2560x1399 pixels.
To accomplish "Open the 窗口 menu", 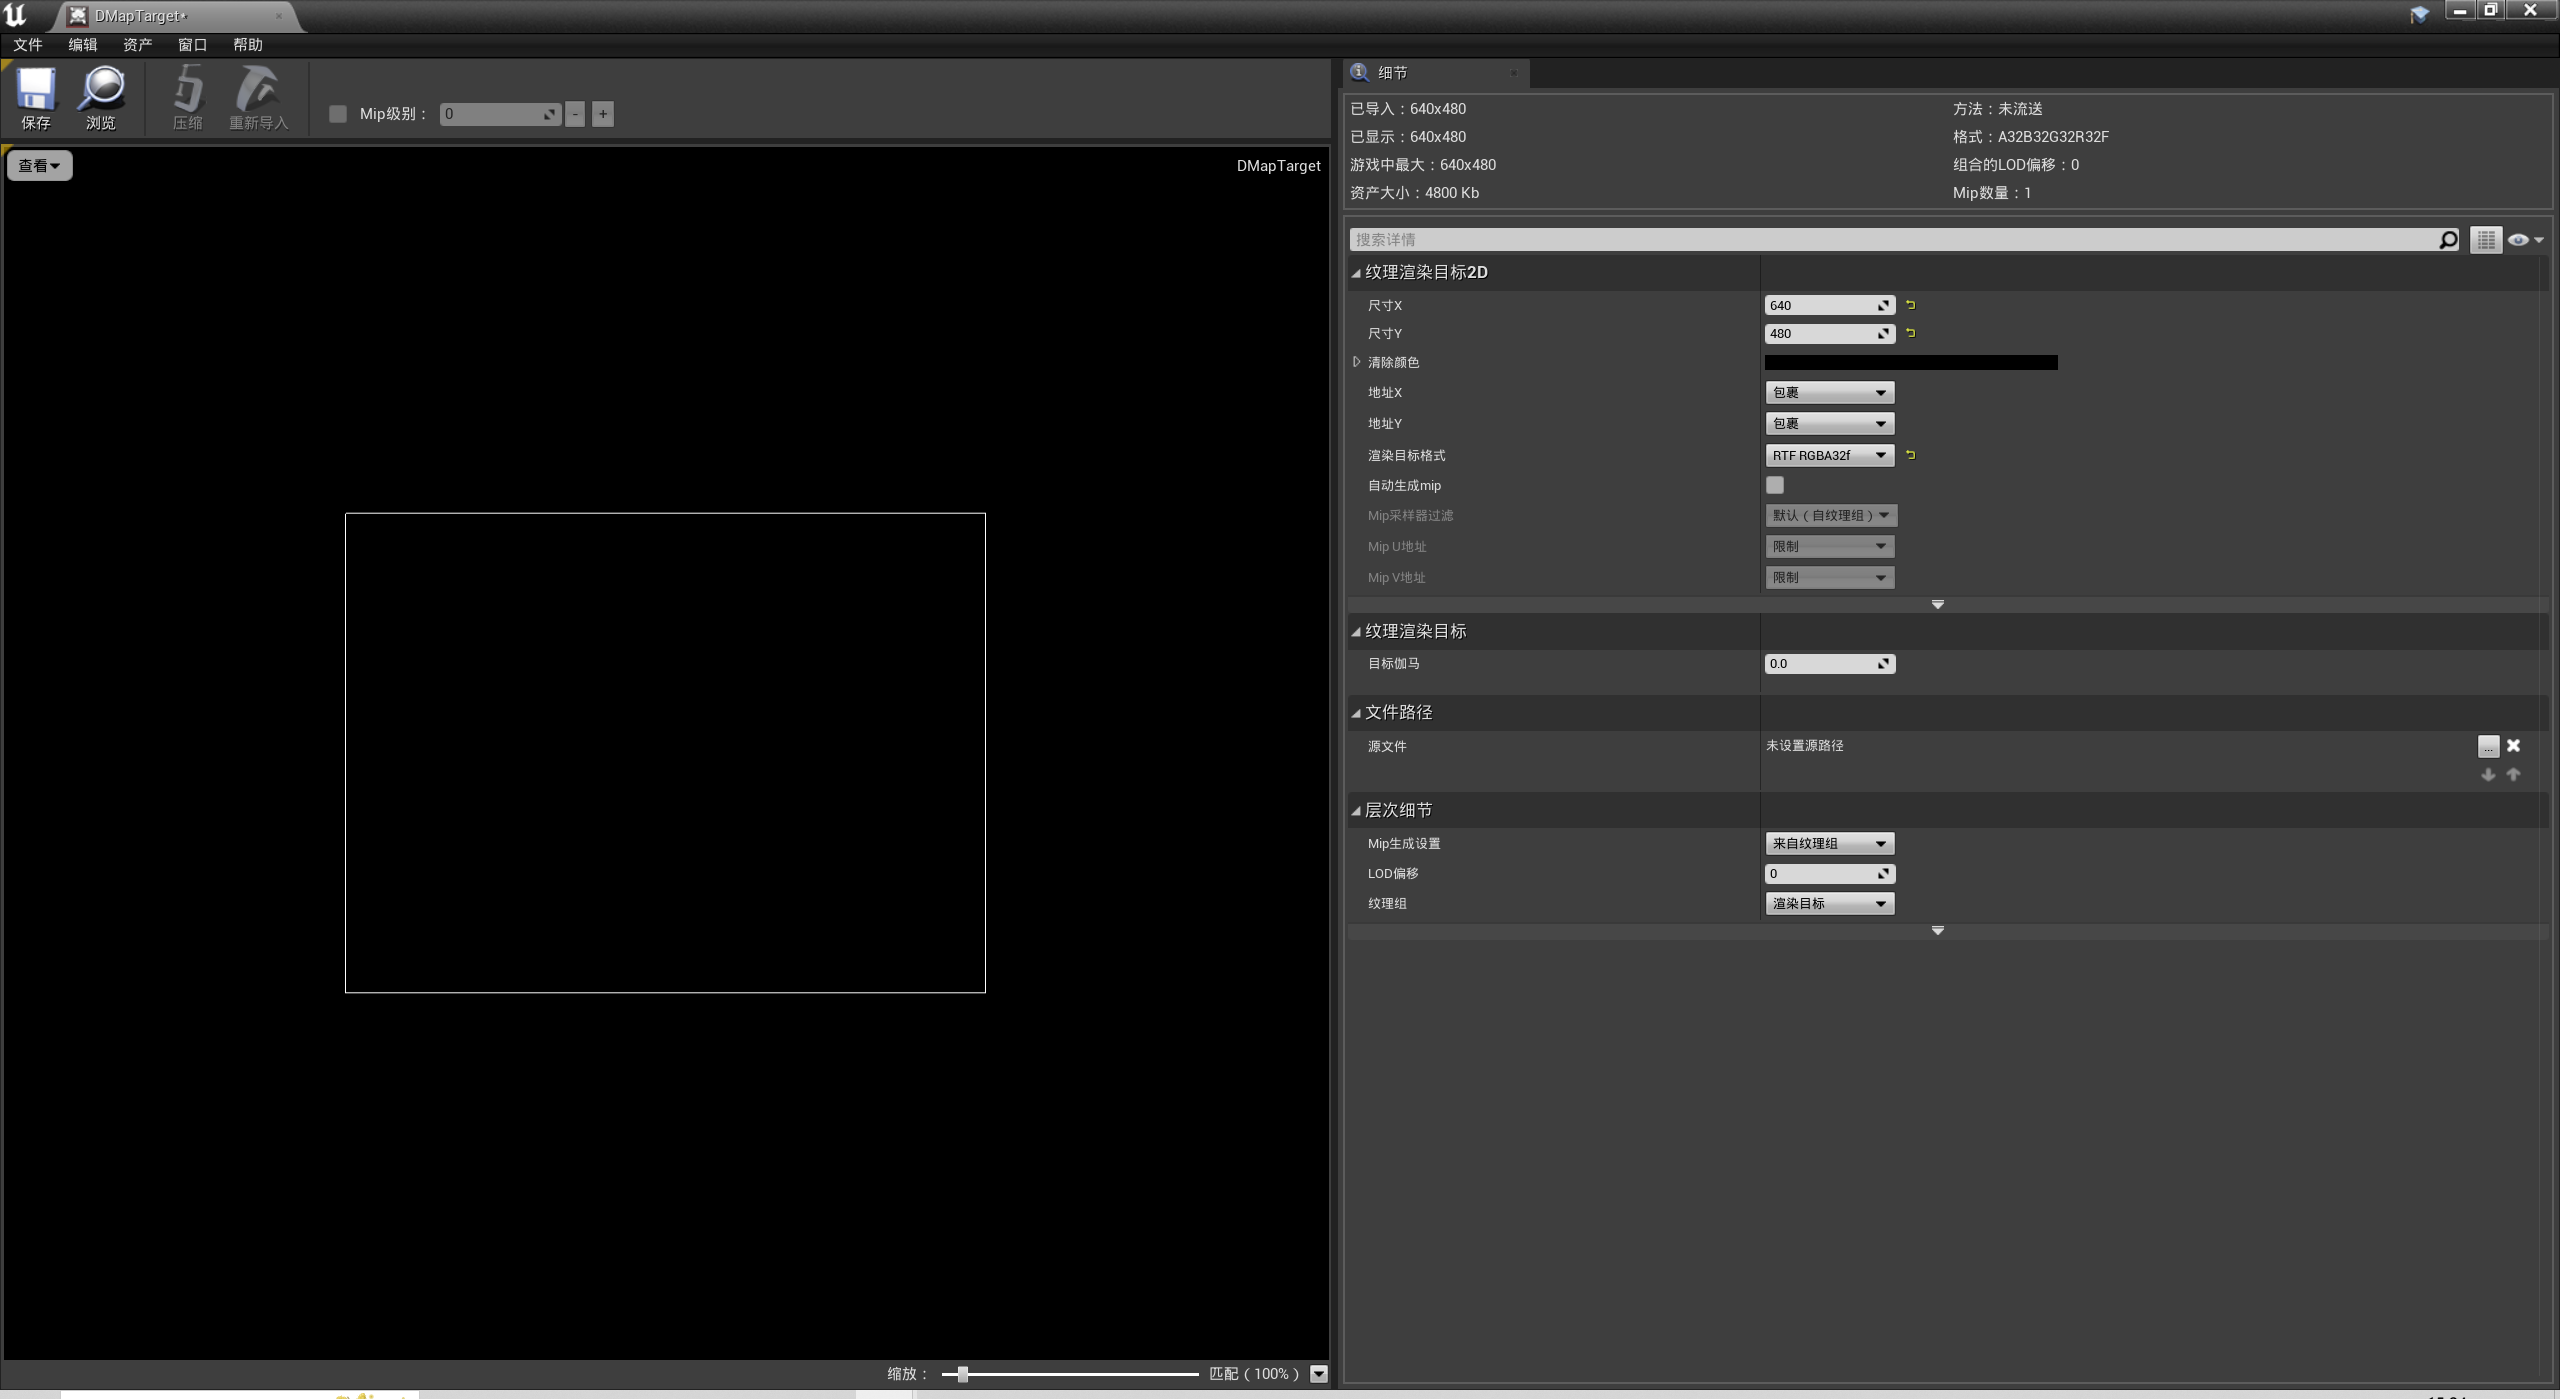I will click(x=192, y=44).
